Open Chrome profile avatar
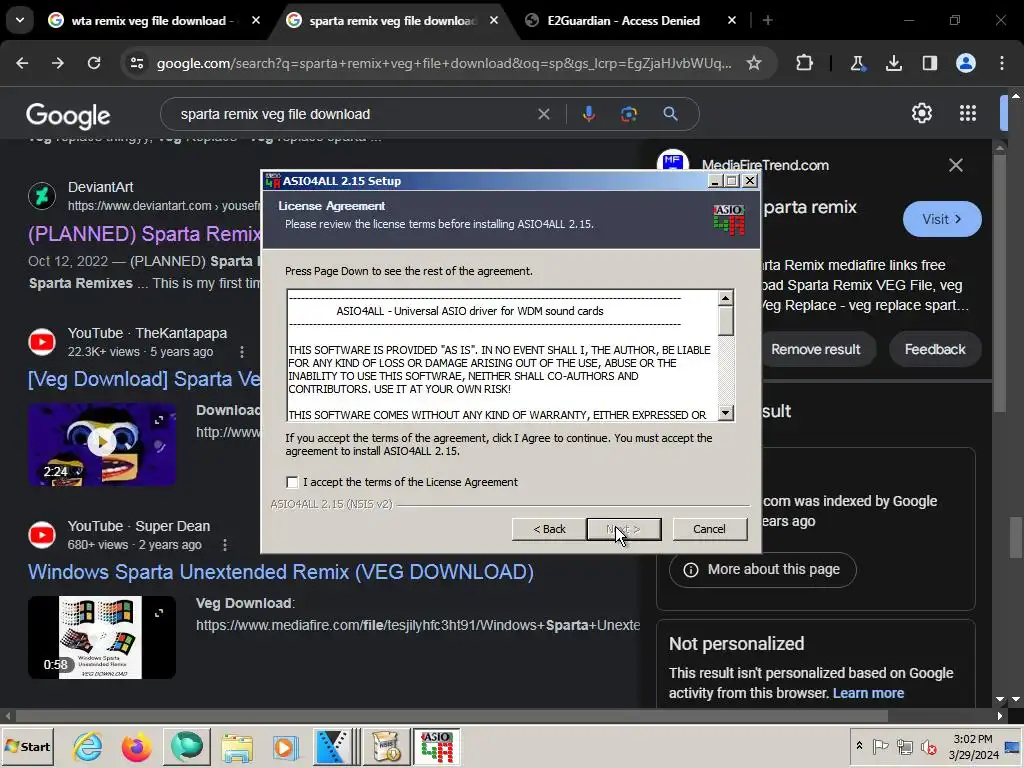This screenshot has width=1024, height=768. 966,63
